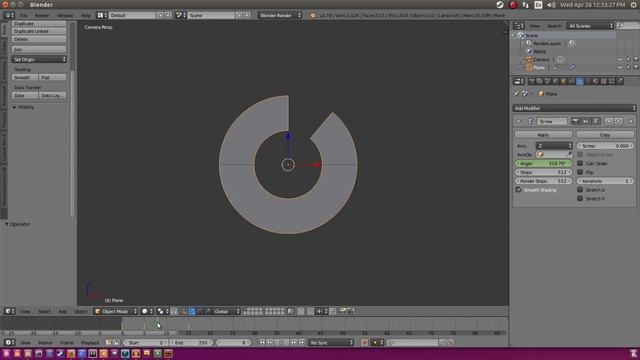Screen dimensions: 640x360
Task: Move Screw modifier up the stack
Action: 609,121
